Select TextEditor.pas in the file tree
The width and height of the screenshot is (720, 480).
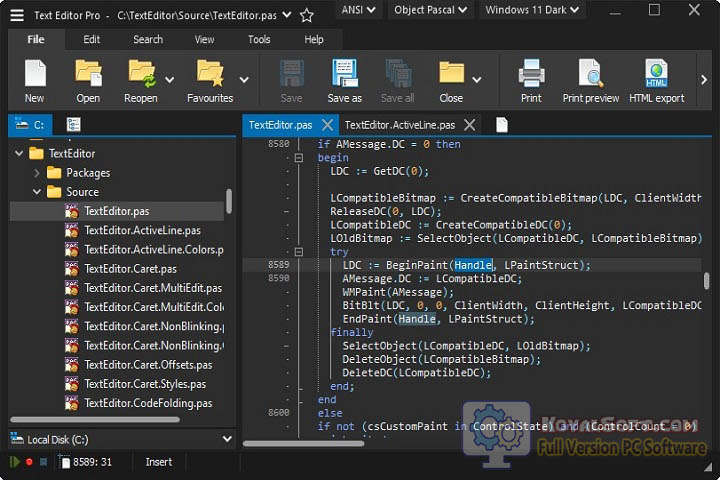pyautogui.click(x=117, y=211)
